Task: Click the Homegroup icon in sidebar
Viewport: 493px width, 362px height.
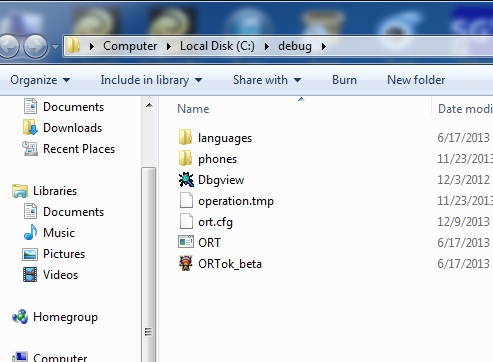Action: tap(20, 317)
